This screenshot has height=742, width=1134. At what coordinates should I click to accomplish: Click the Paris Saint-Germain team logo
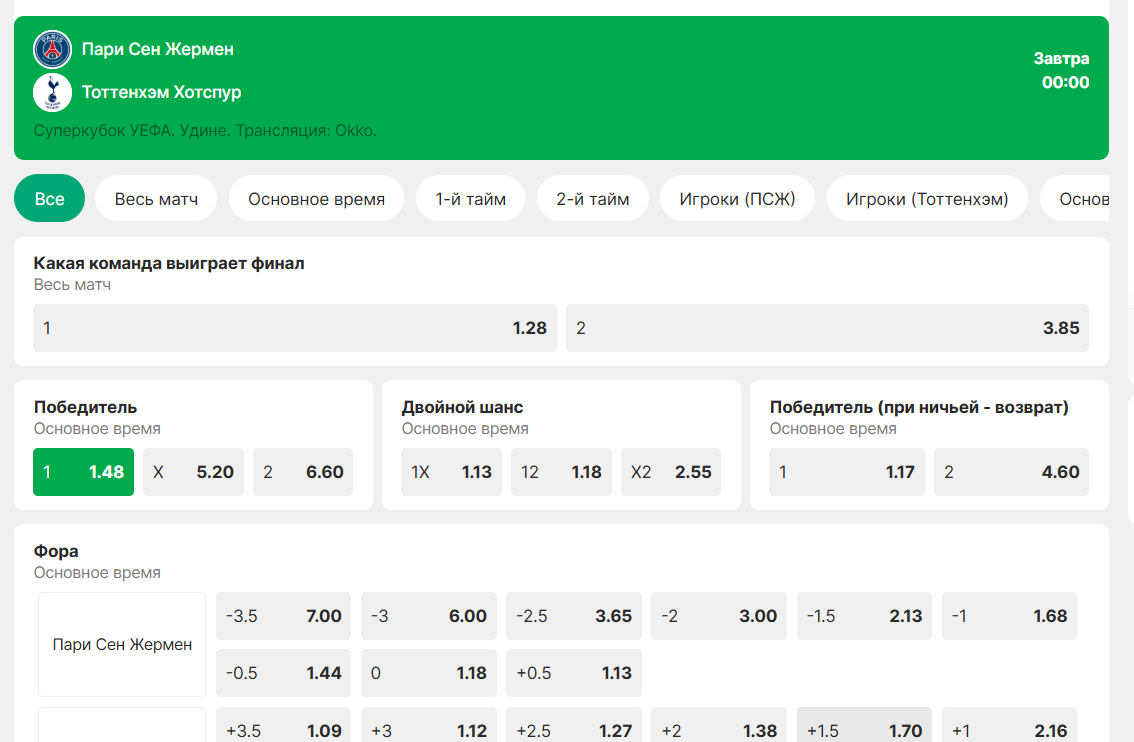pyautogui.click(x=52, y=49)
